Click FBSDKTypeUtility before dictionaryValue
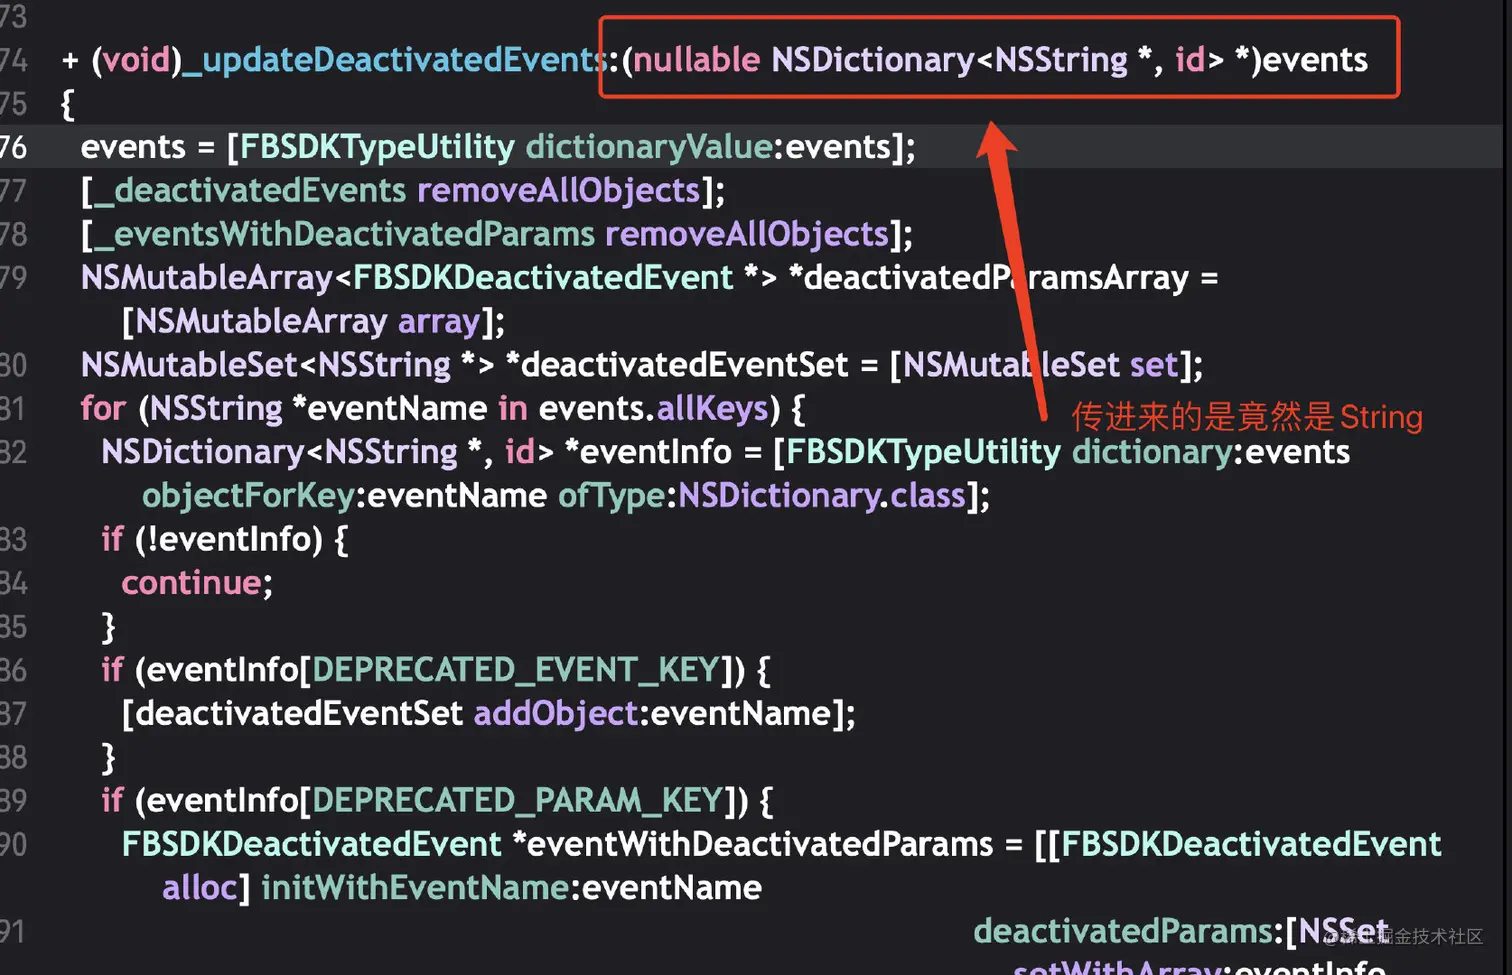 (x=378, y=147)
